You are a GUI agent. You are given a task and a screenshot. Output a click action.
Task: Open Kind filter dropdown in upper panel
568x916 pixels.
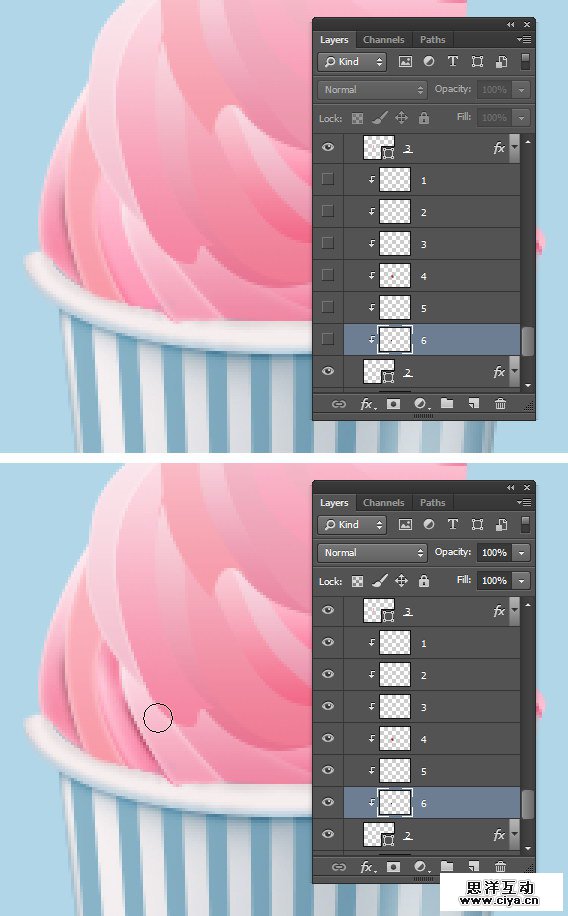point(352,62)
